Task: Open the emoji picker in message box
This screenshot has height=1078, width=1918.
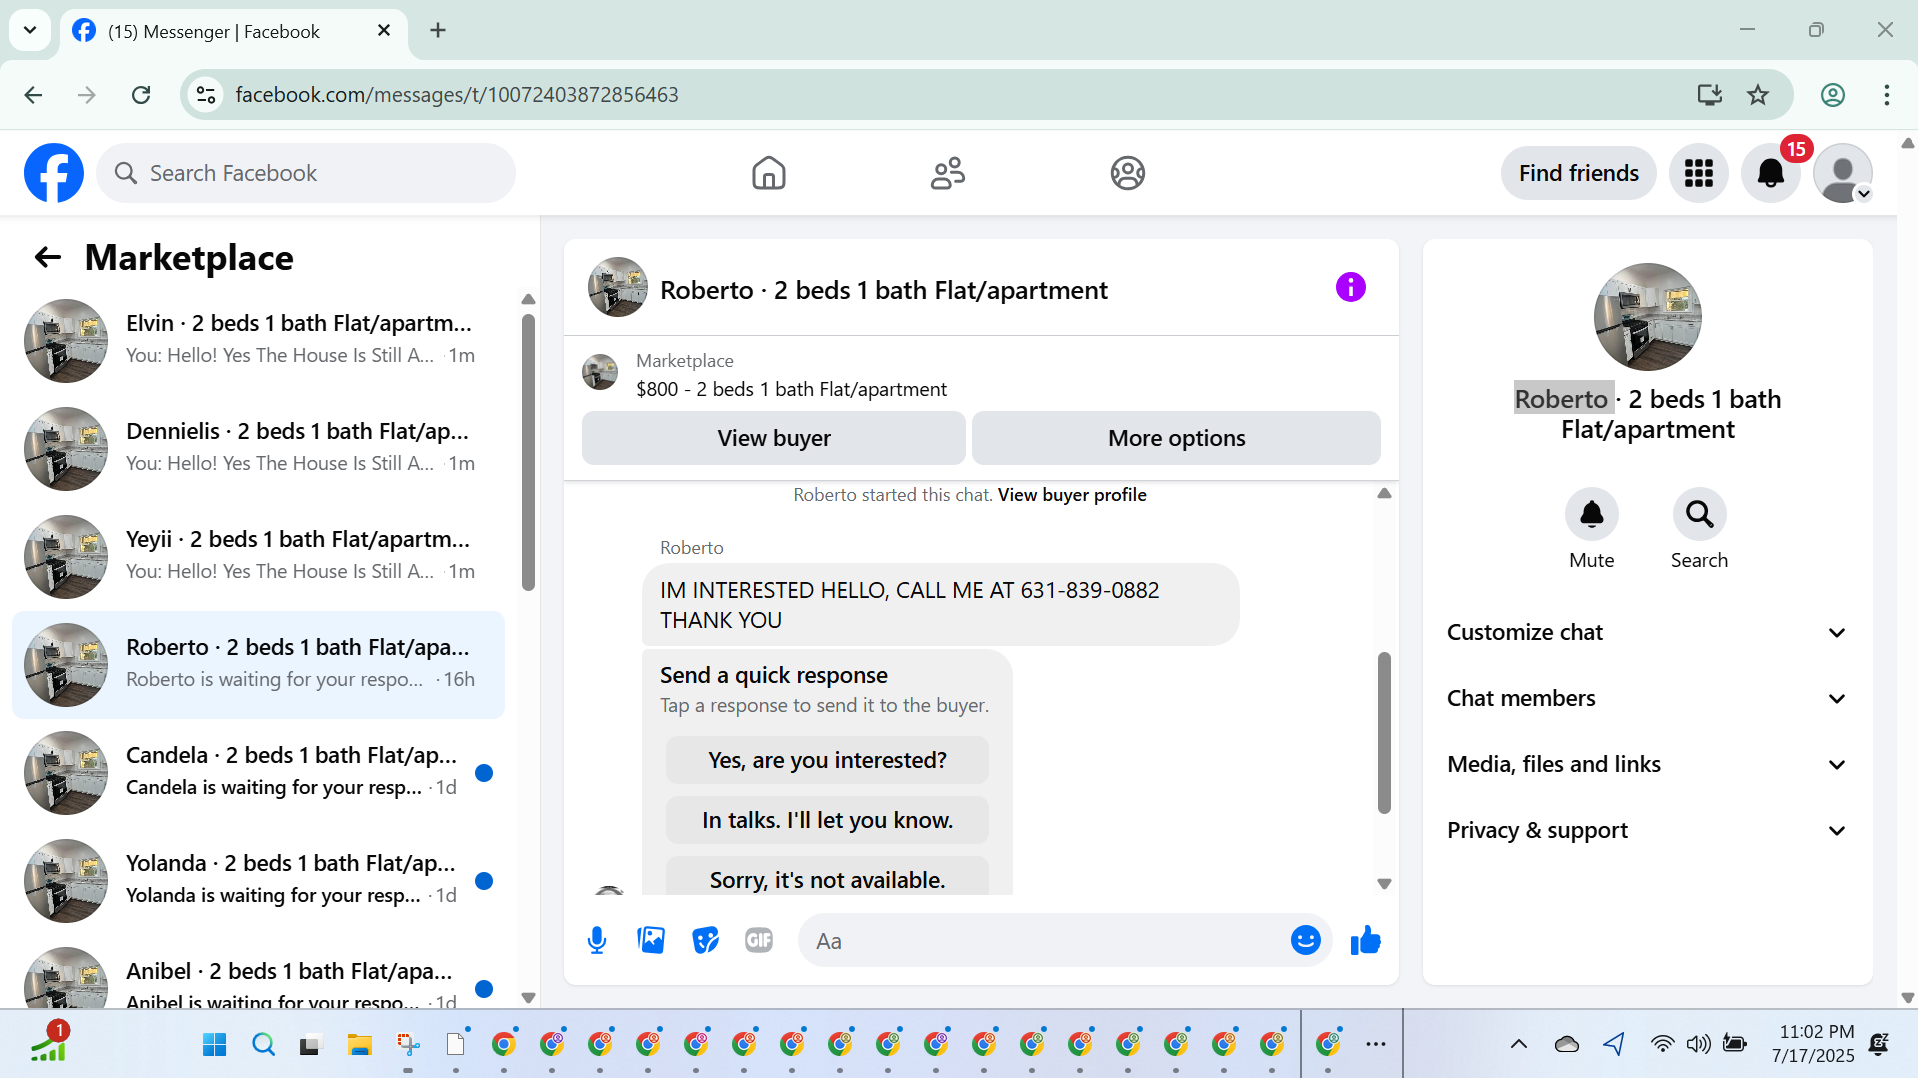Action: [x=1305, y=940]
